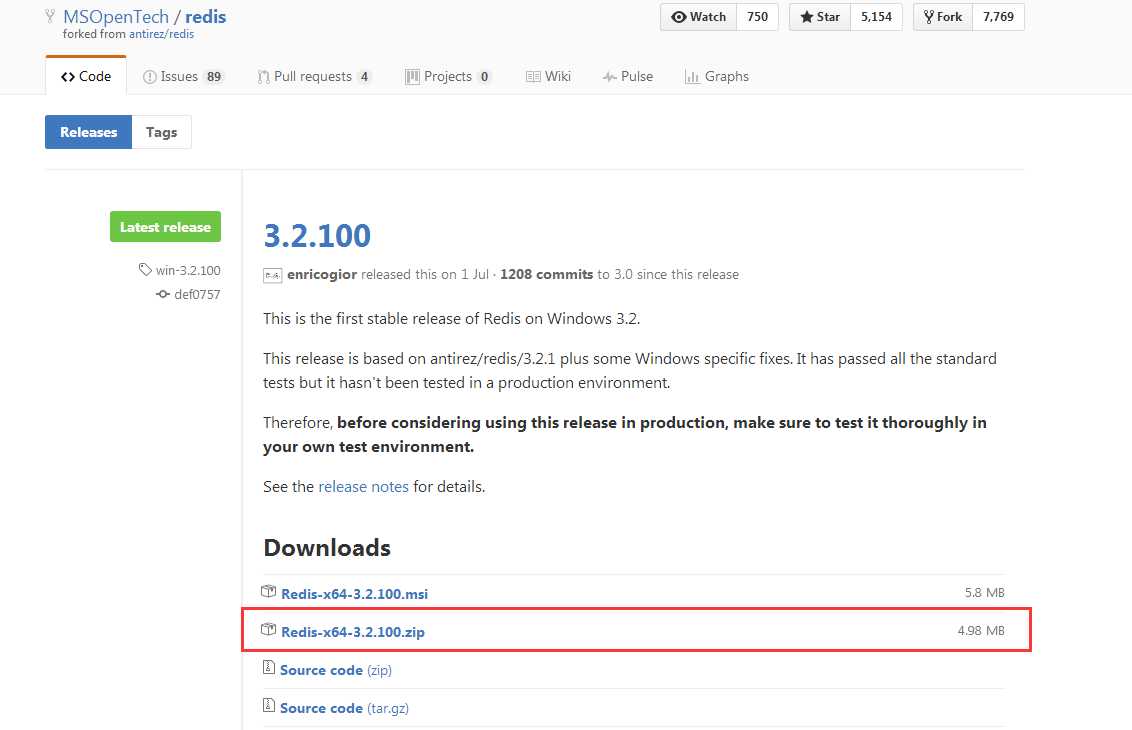Click the Watch button
The image size is (1132, 730).
(x=698, y=17)
